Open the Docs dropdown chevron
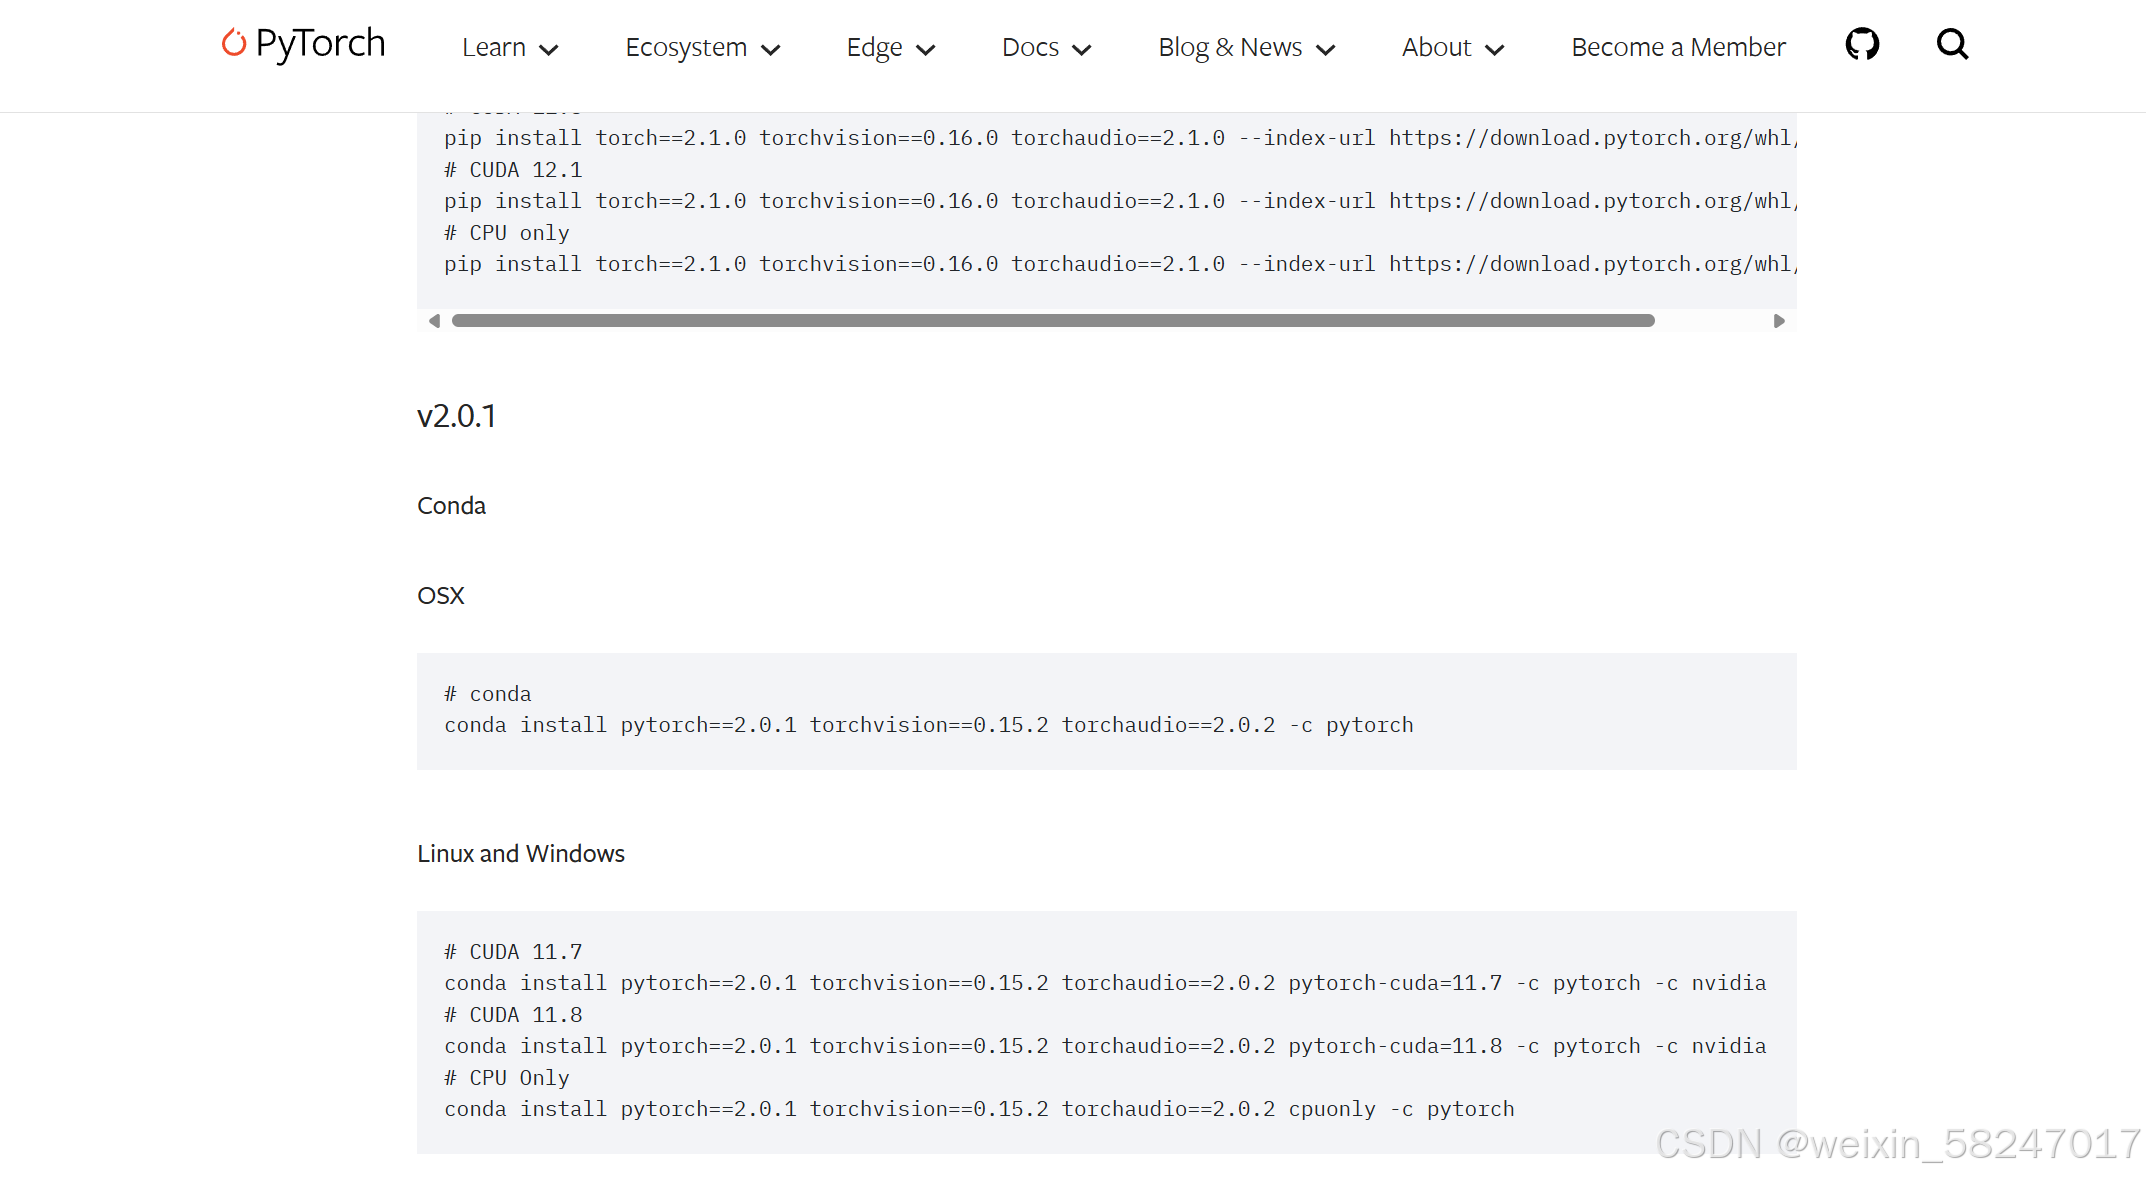 [1082, 49]
